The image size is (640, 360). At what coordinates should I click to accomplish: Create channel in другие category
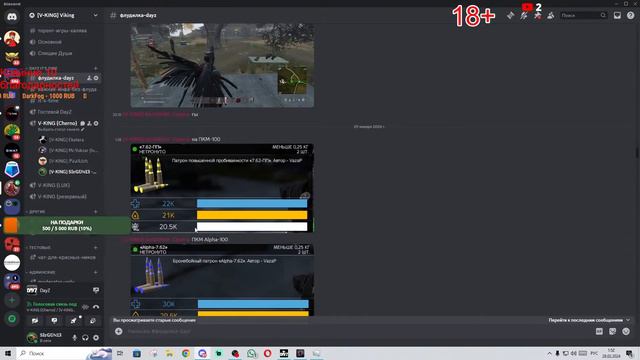[x=96, y=211]
